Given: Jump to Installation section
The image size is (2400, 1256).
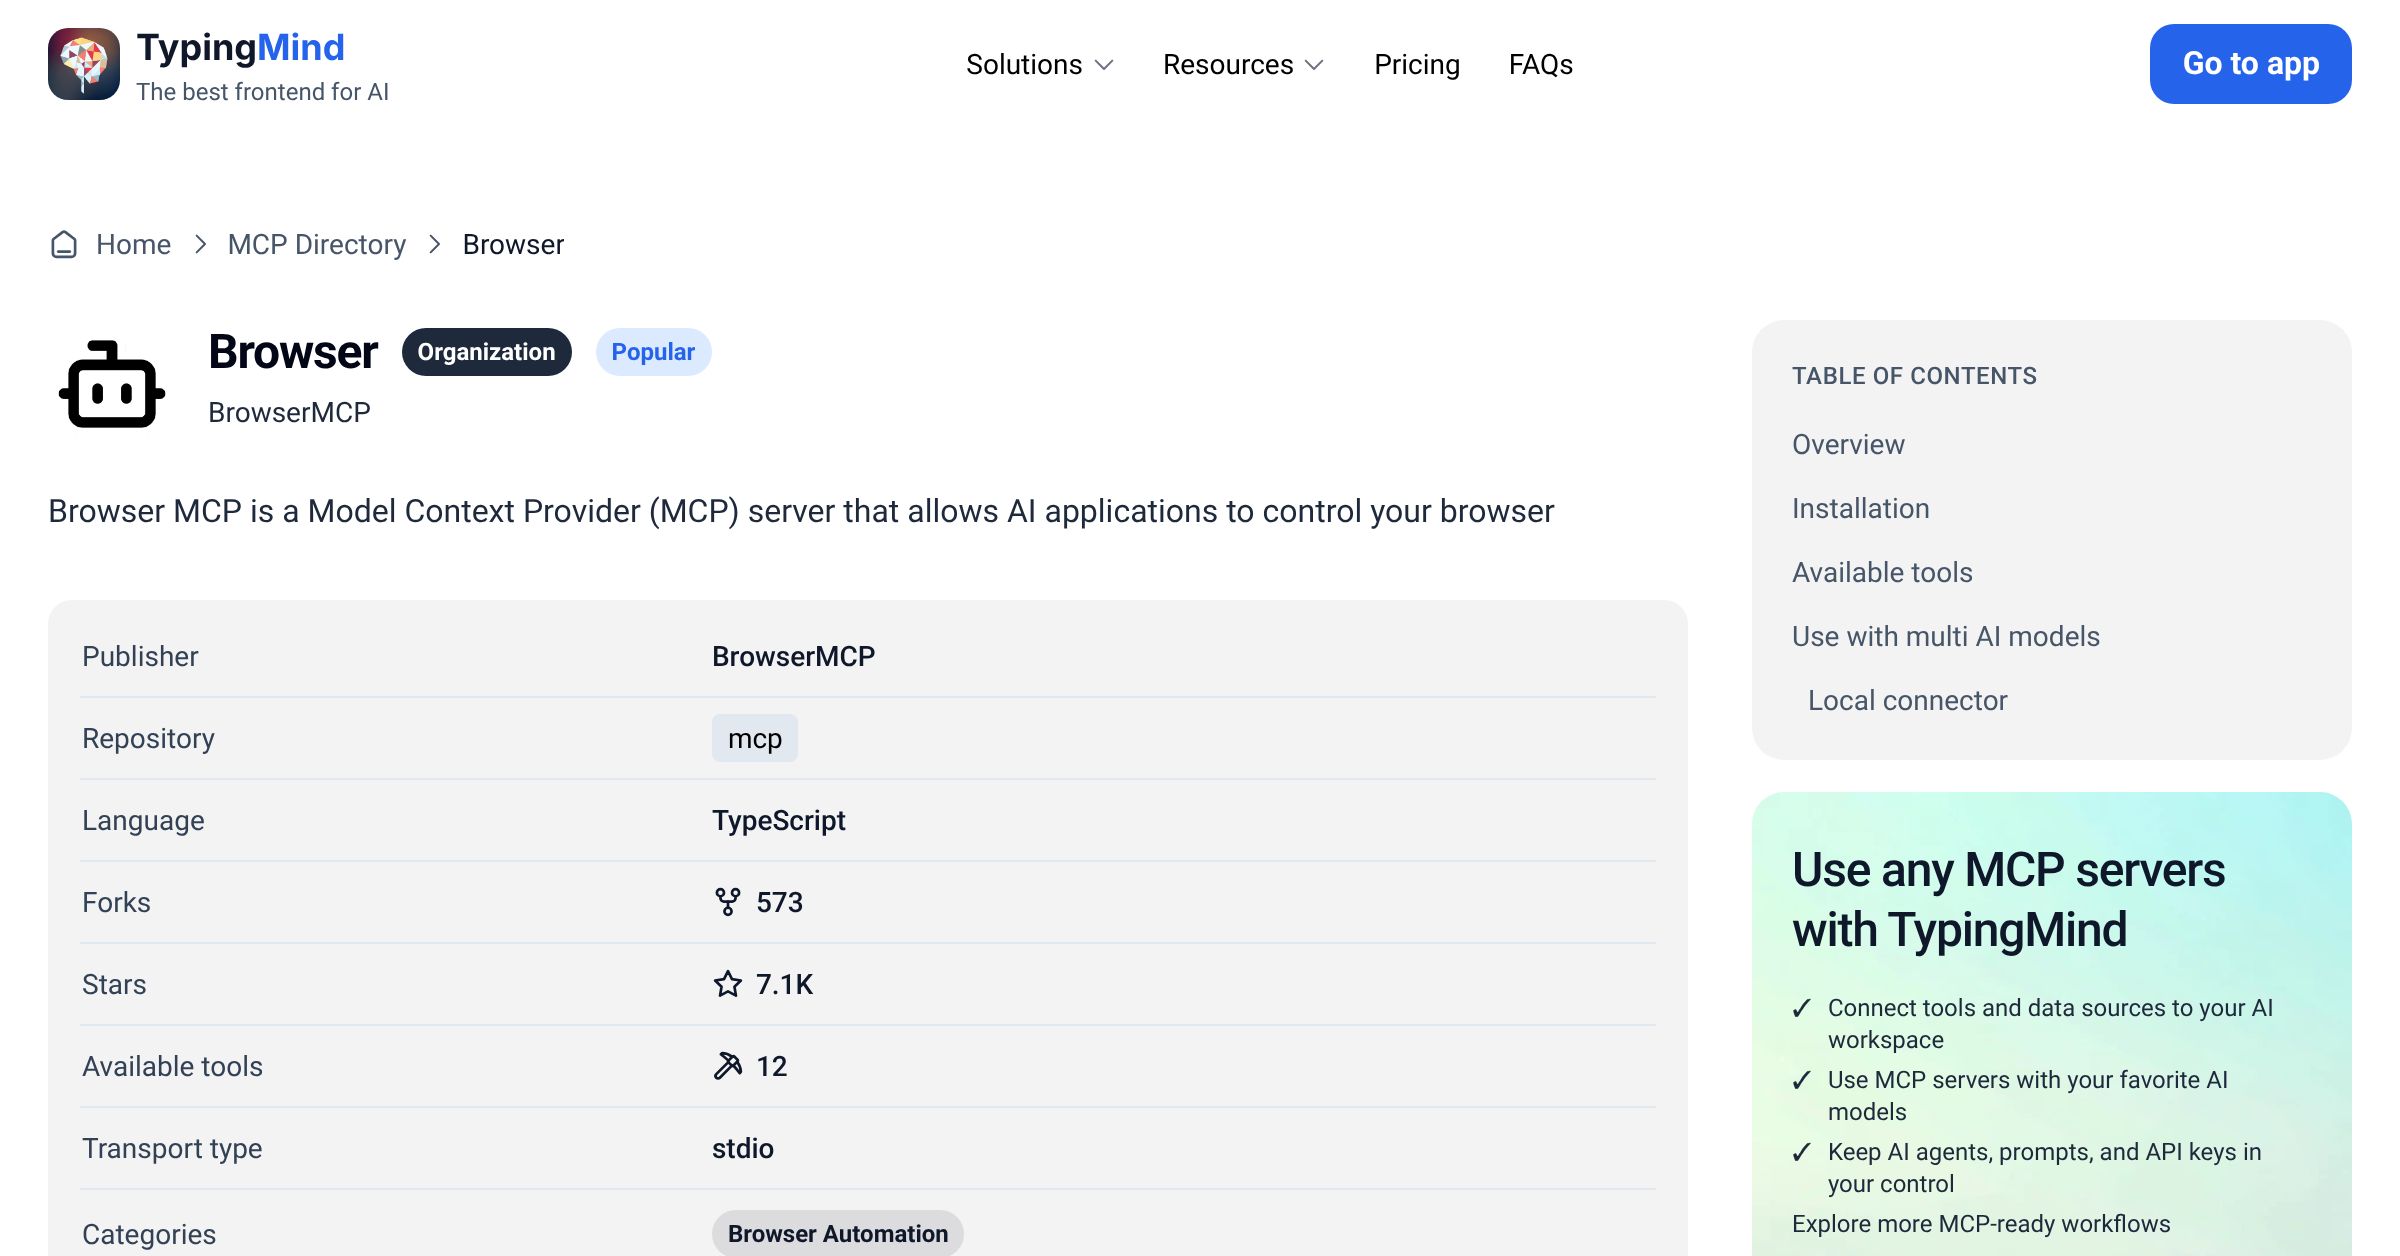Looking at the screenshot, I should [1861, 508].
